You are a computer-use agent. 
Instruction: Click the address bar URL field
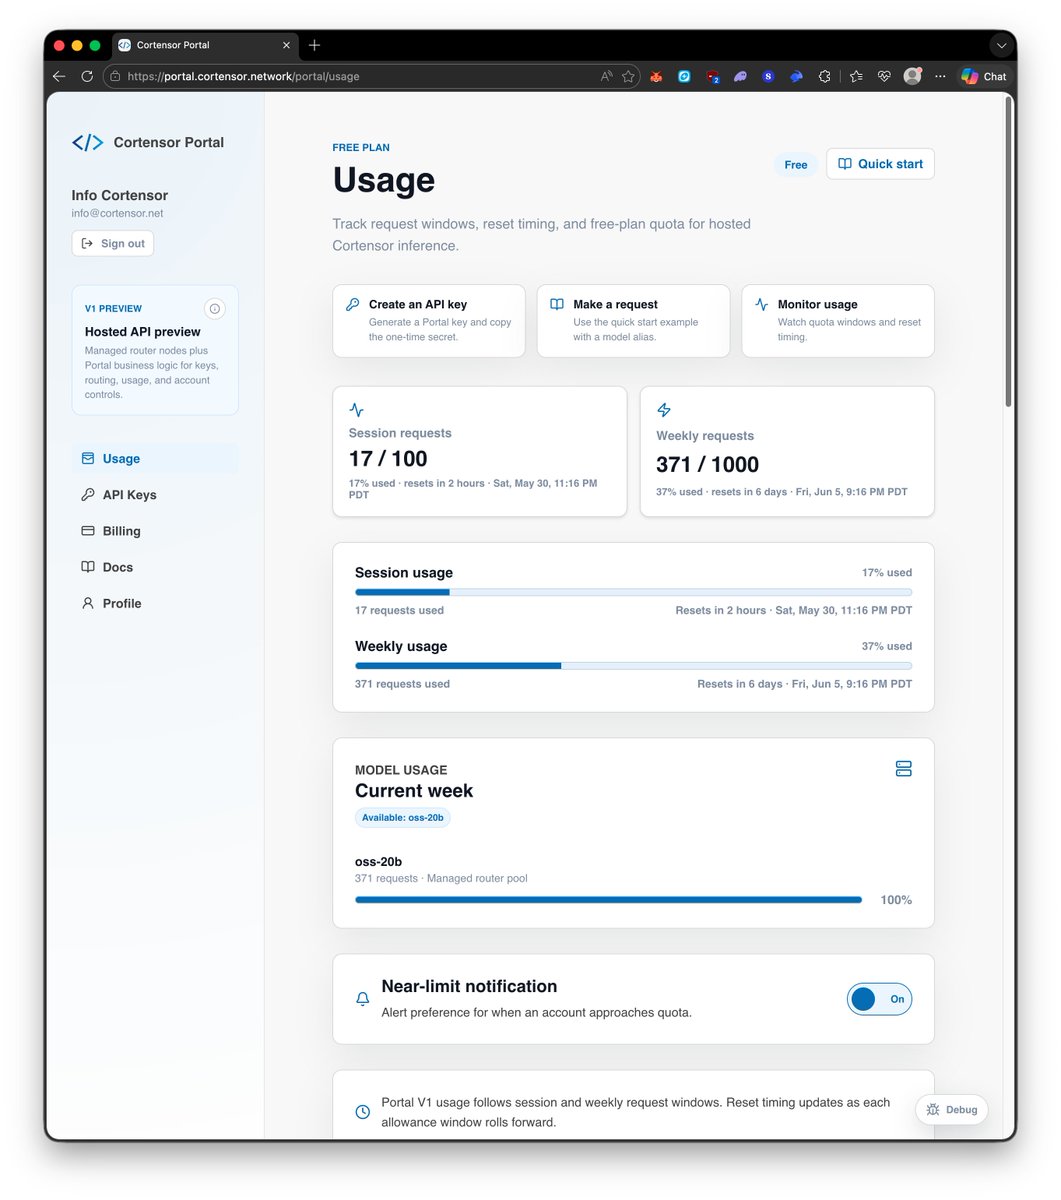coord(371,76)
